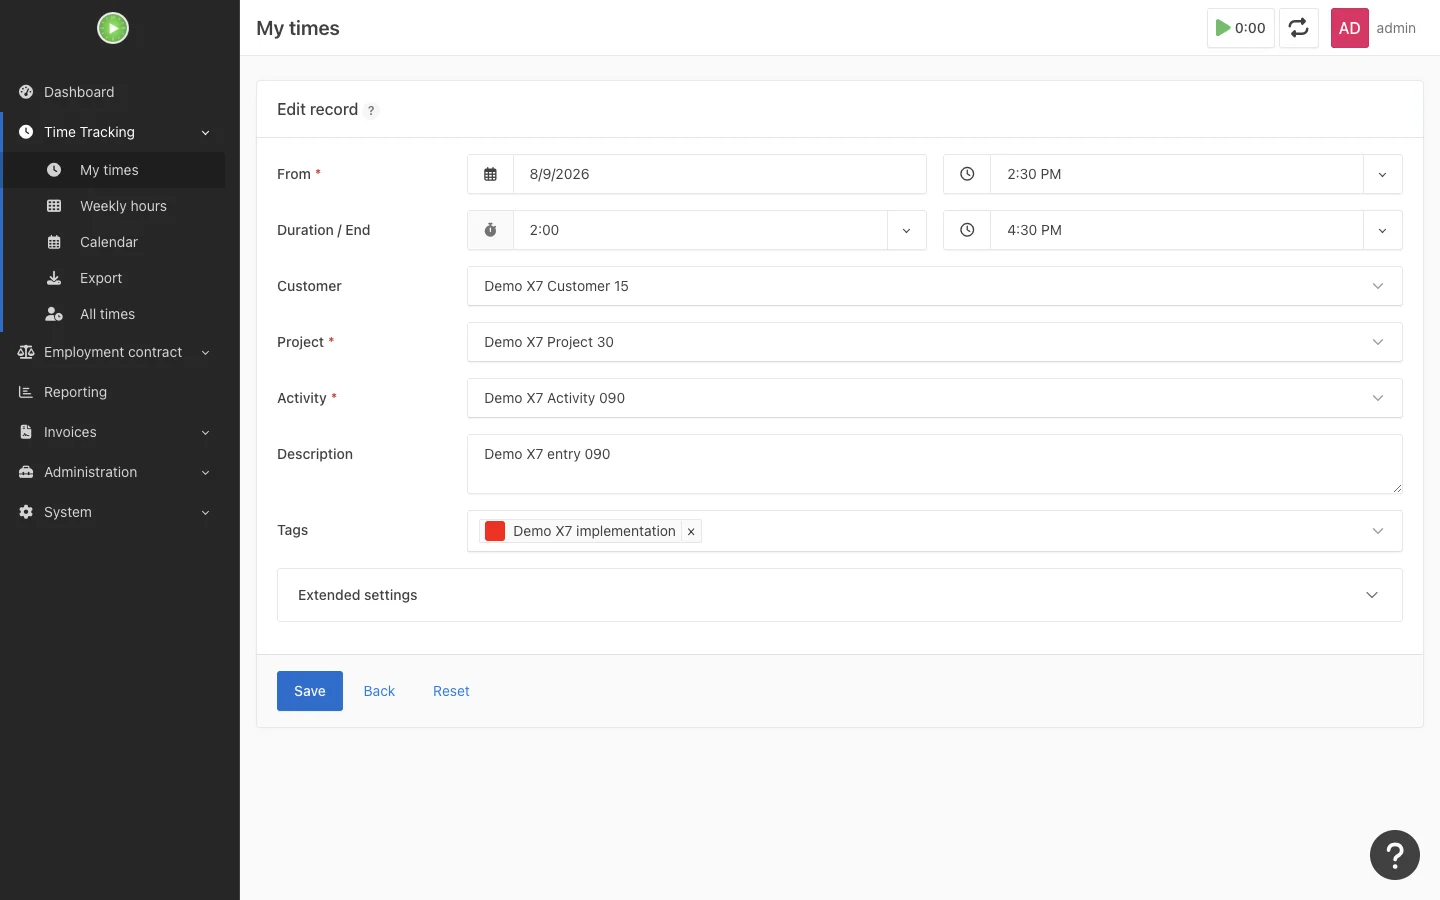
Task: Click the Time Tracking clock icon
Action: (x=26, y=132)
